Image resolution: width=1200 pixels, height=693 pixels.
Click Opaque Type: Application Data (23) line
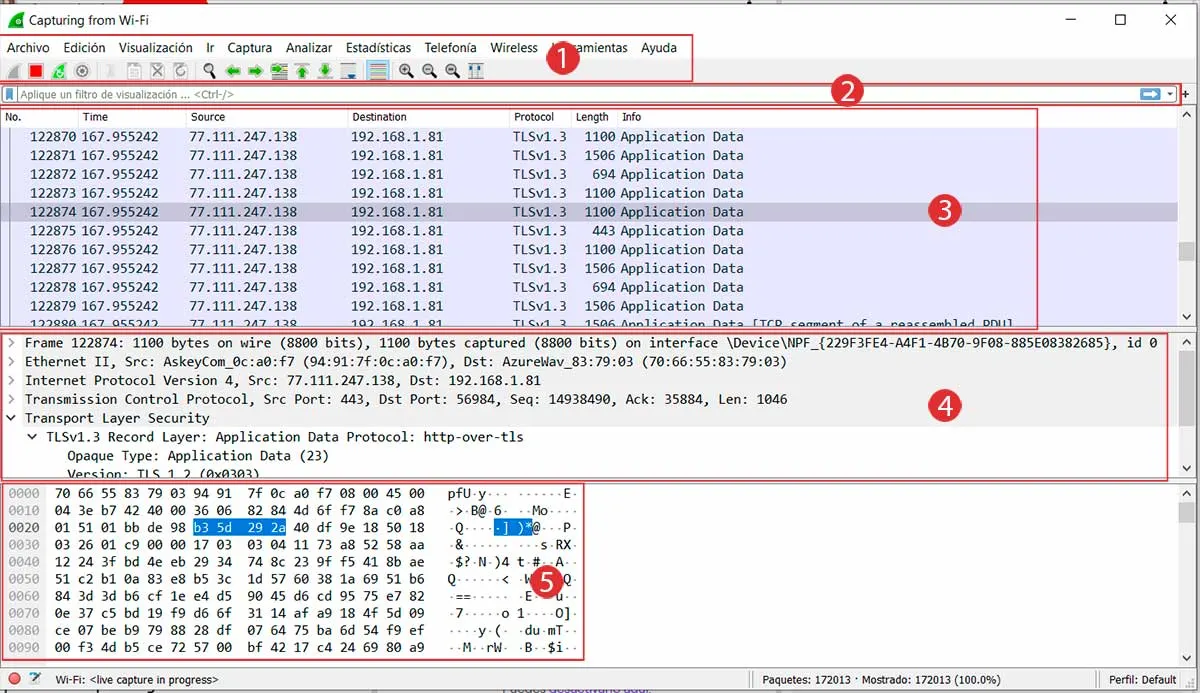[x=197, y=456]
